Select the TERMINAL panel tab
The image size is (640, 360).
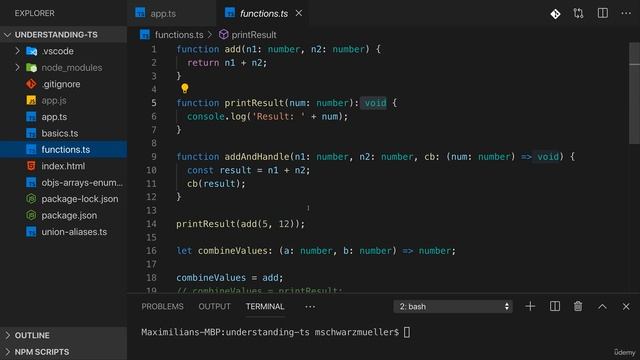pos(265,307)
